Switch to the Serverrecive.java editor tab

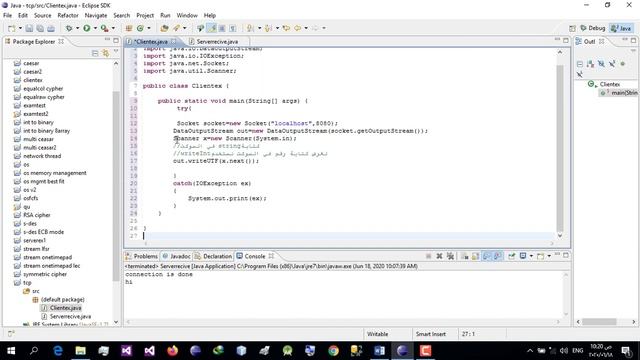(217, 42)
